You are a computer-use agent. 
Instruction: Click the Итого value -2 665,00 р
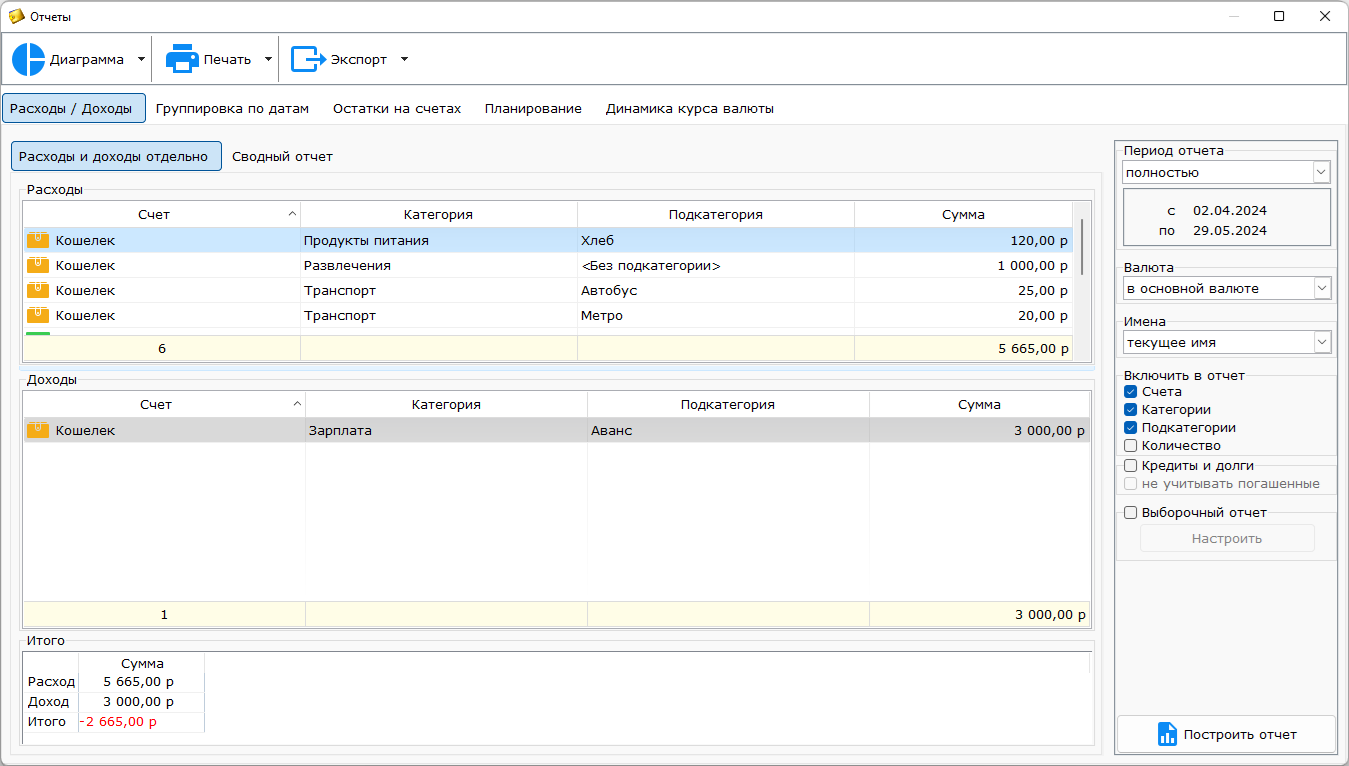click(141, 721)
